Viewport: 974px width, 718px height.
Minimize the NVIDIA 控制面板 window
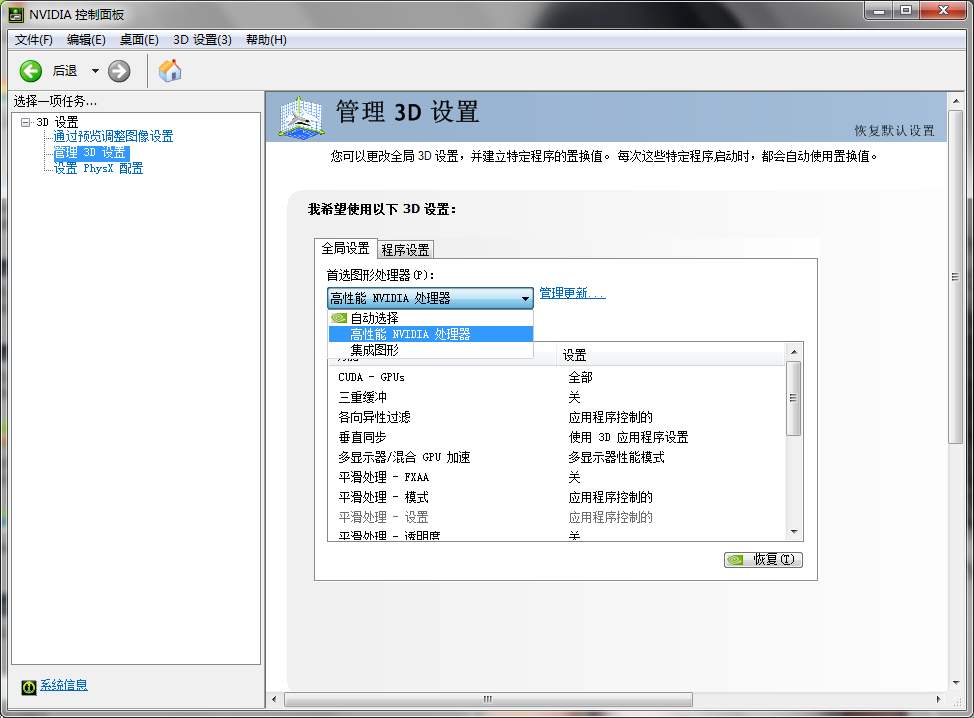878,10
